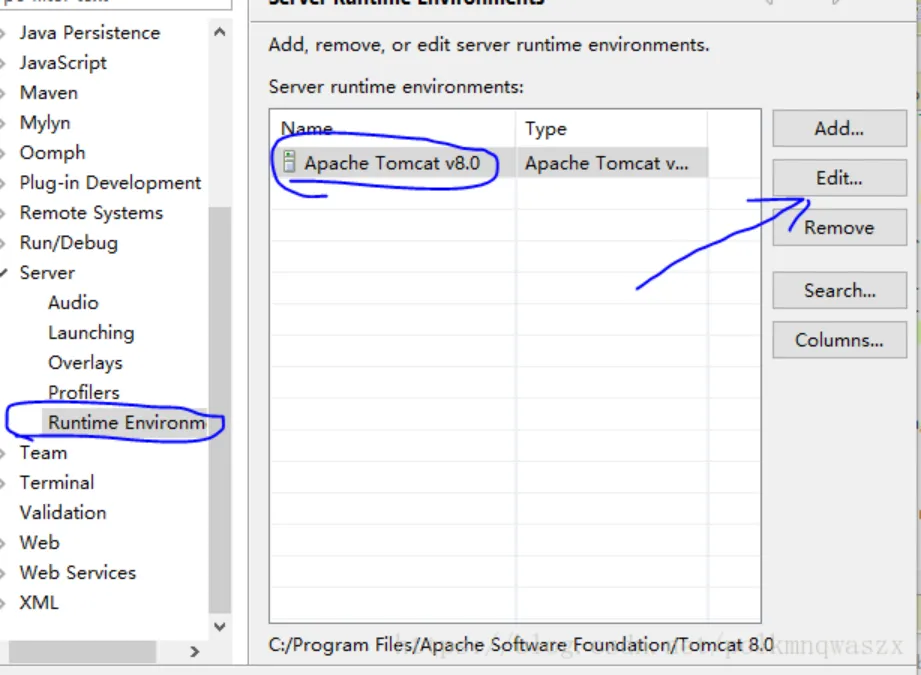Open Profilers under Server
This screenshot has width=921, height=675.
pos(83,392)
